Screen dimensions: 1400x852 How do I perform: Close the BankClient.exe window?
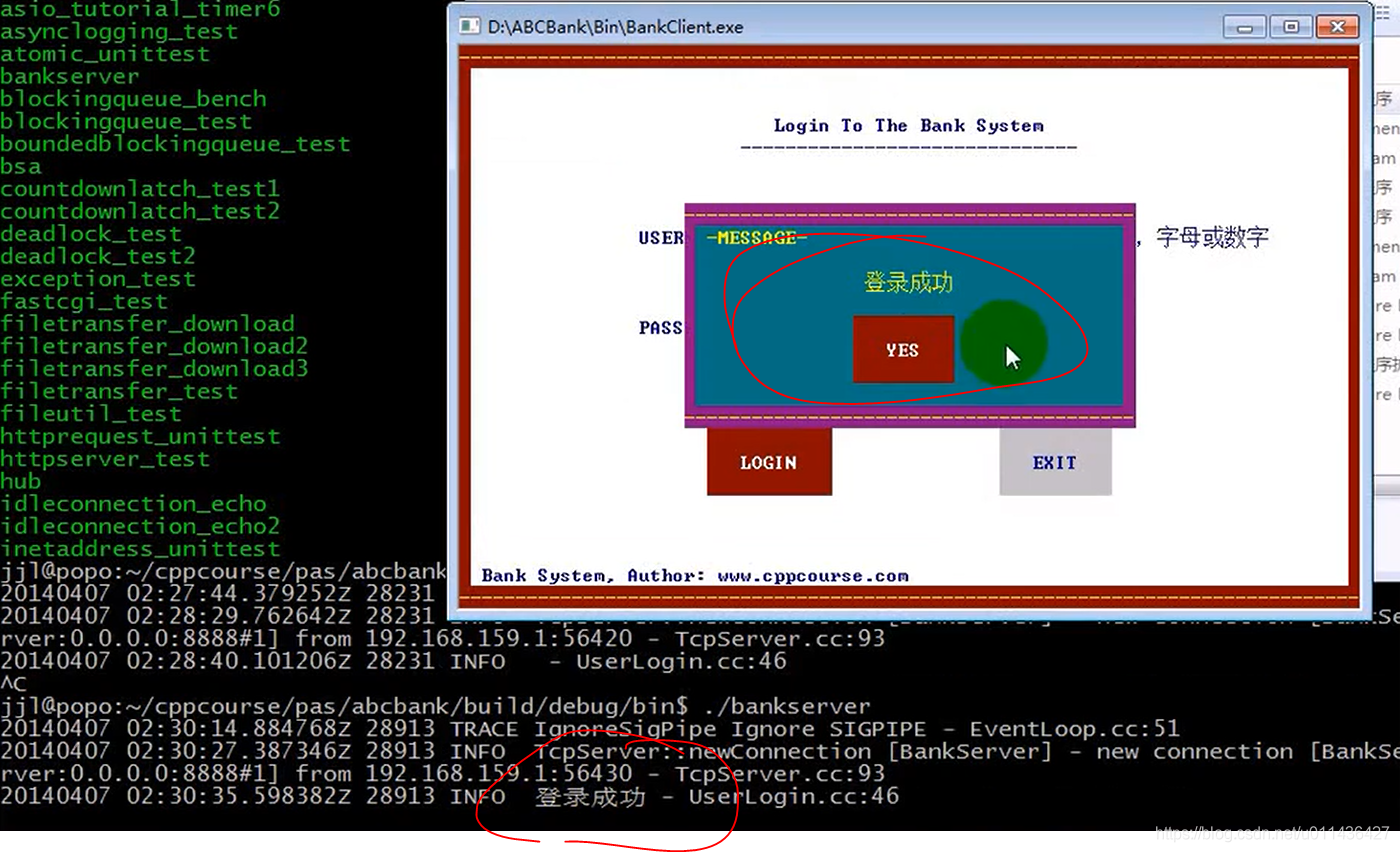1337,27
